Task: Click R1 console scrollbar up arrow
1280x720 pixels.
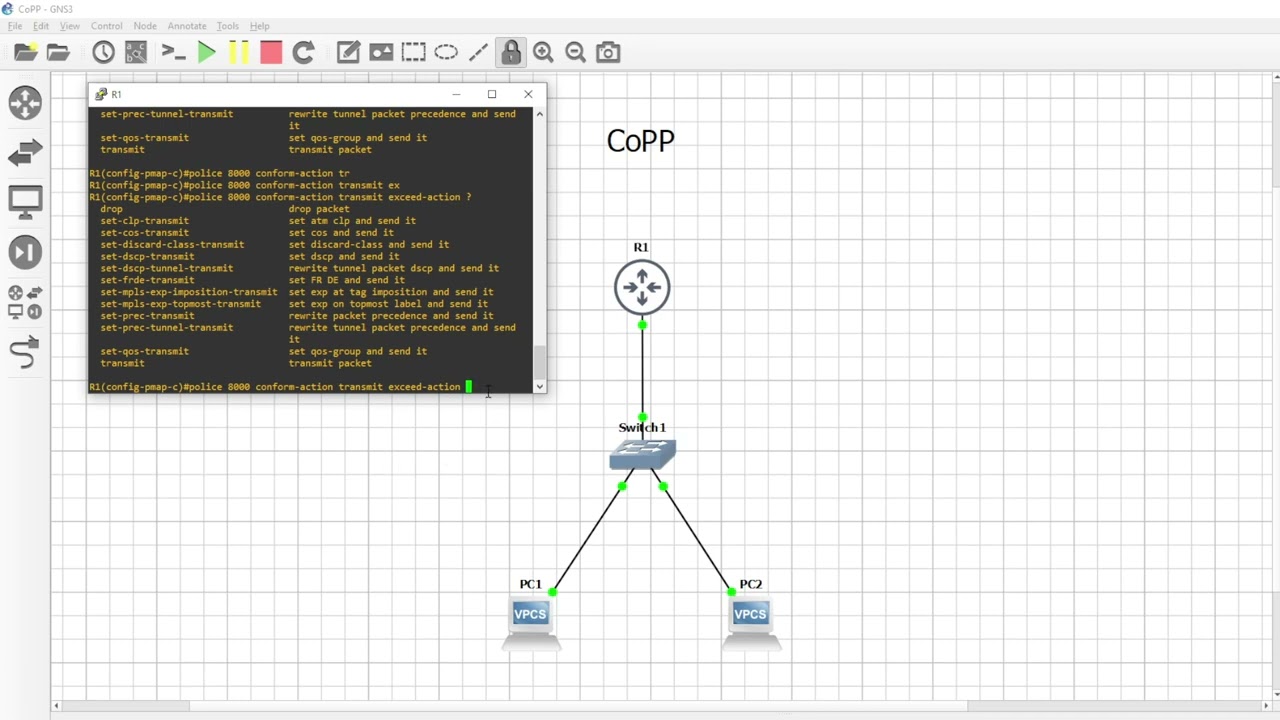Action: (540, 114)
